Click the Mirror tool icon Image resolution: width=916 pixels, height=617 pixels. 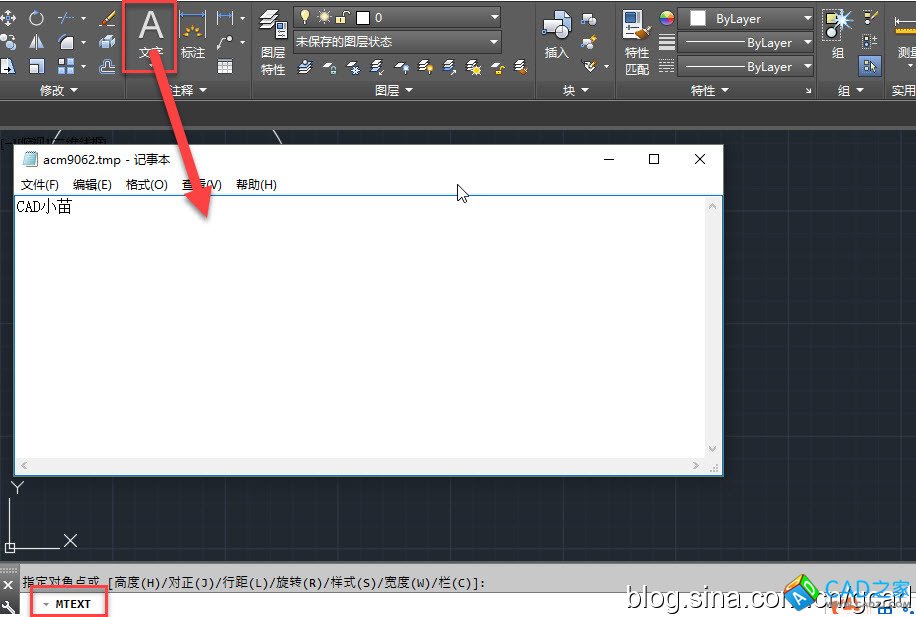tap(36, 42)
